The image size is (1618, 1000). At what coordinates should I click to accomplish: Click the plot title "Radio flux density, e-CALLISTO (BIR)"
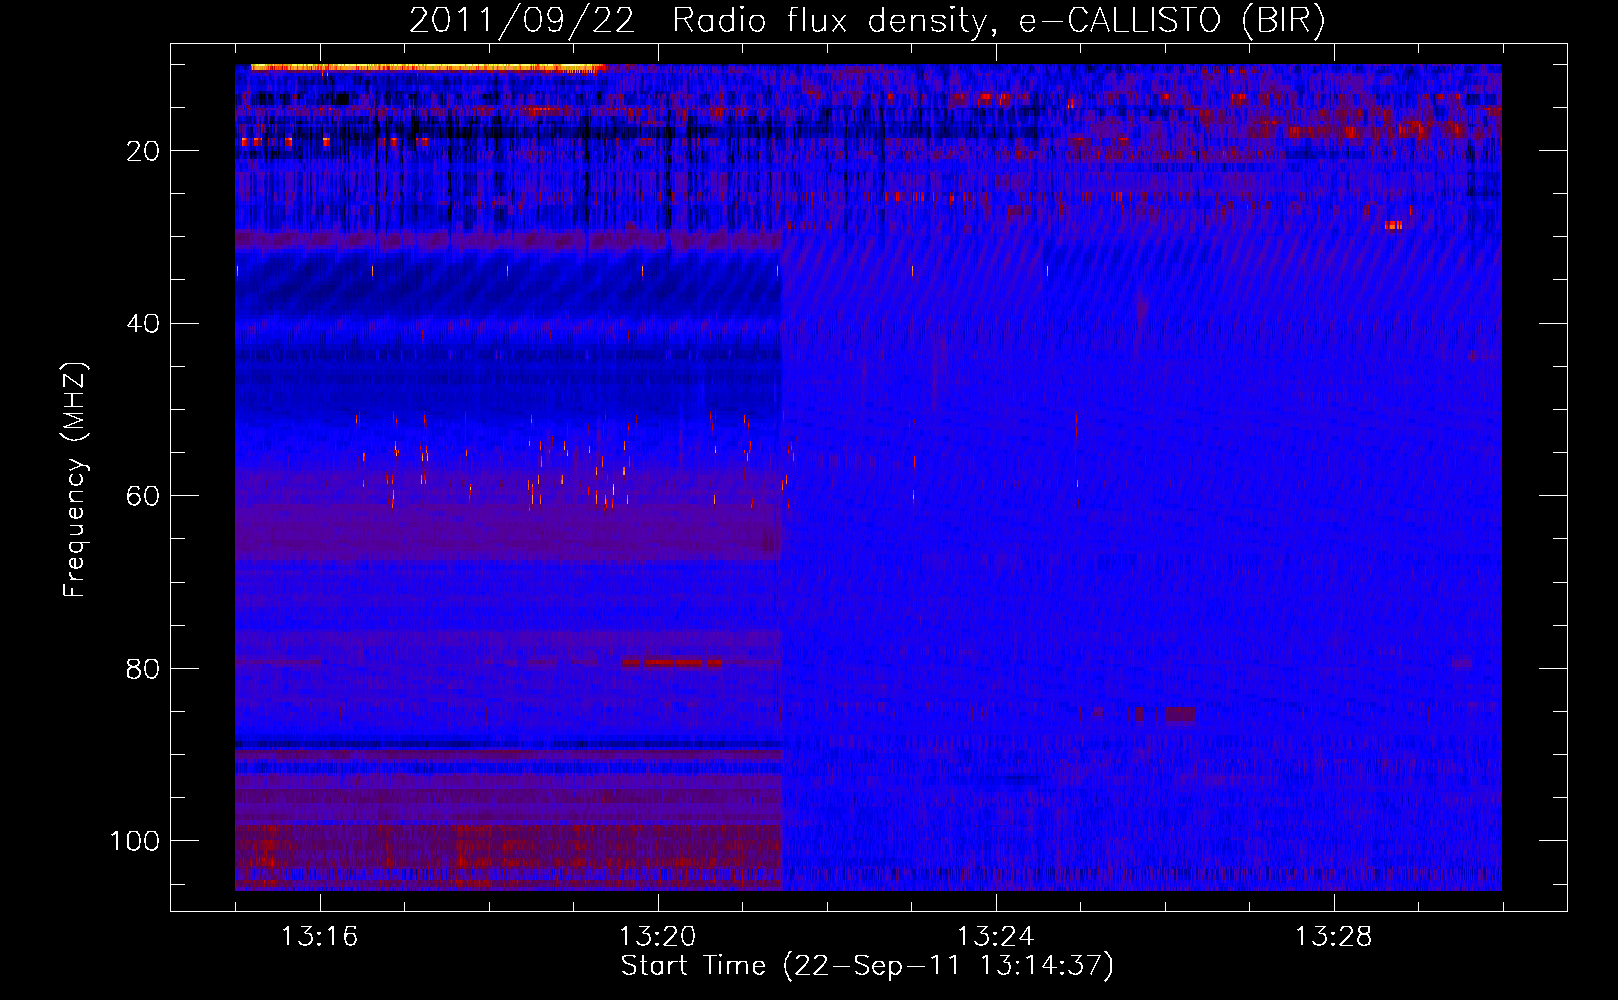tap(998, 21)
